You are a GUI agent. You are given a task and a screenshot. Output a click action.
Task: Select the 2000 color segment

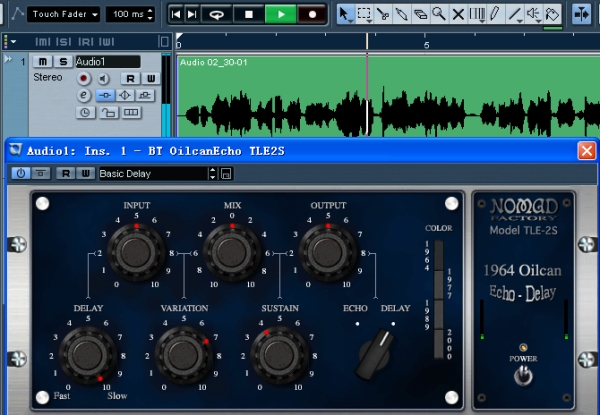(x=439, y=344)
